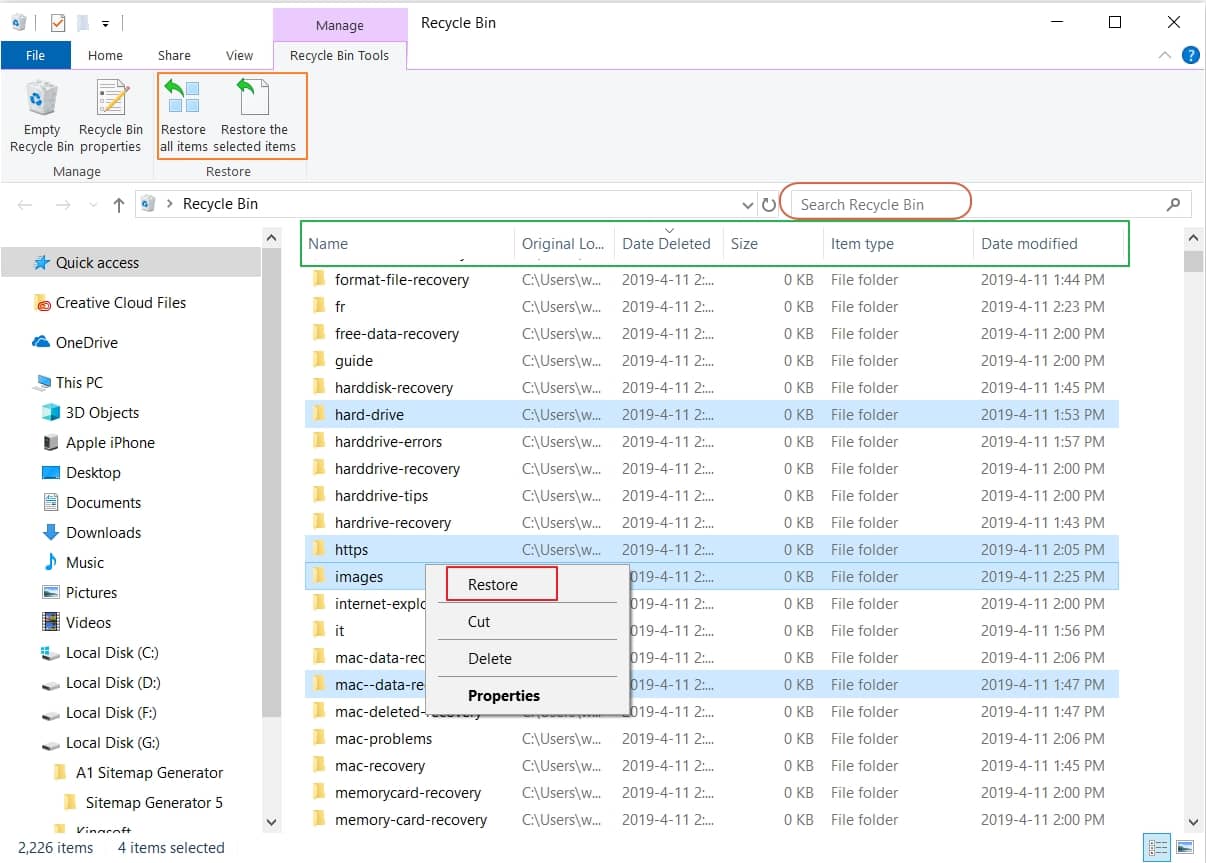Select the https folder row
Screen dimensions: 1206x863
click(711, 550)
